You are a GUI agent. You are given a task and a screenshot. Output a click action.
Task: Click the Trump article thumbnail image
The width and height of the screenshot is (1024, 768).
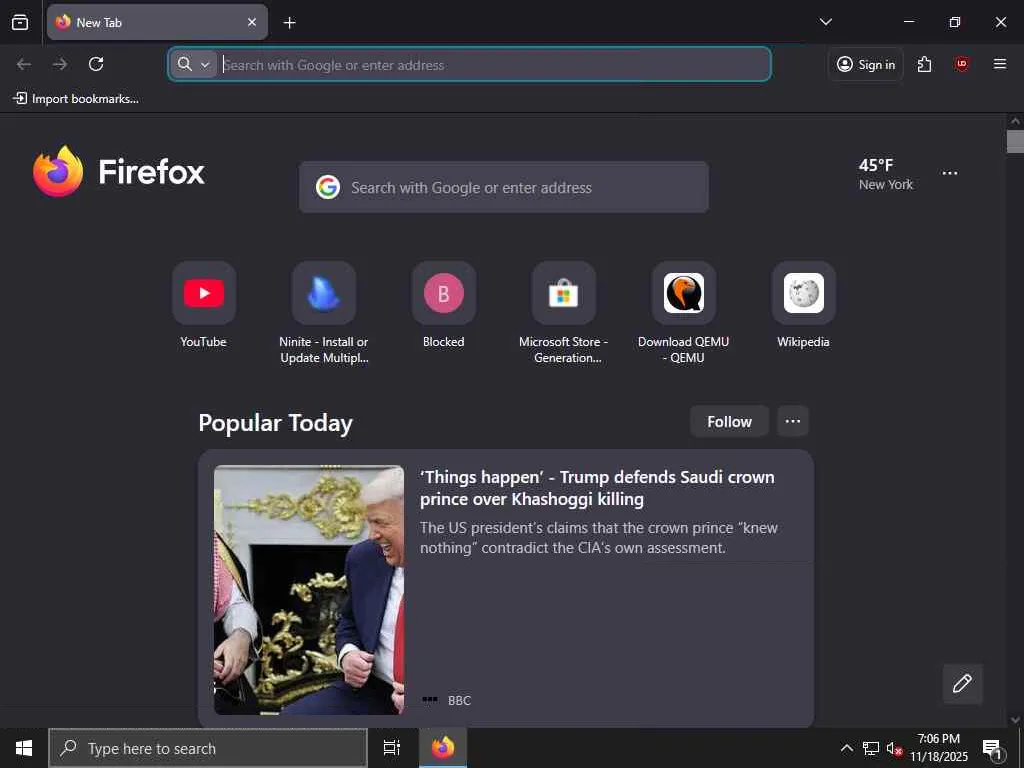click(309, 590)
